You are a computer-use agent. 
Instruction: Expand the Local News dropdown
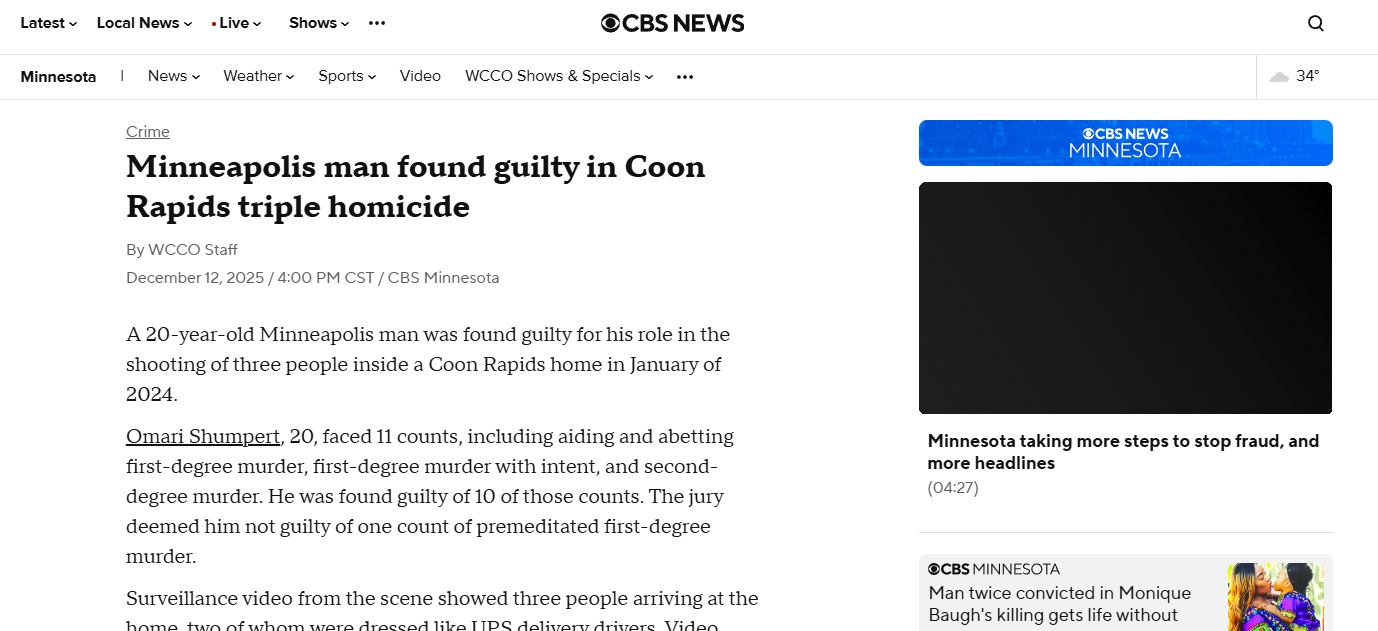click(x=144, y=23)
